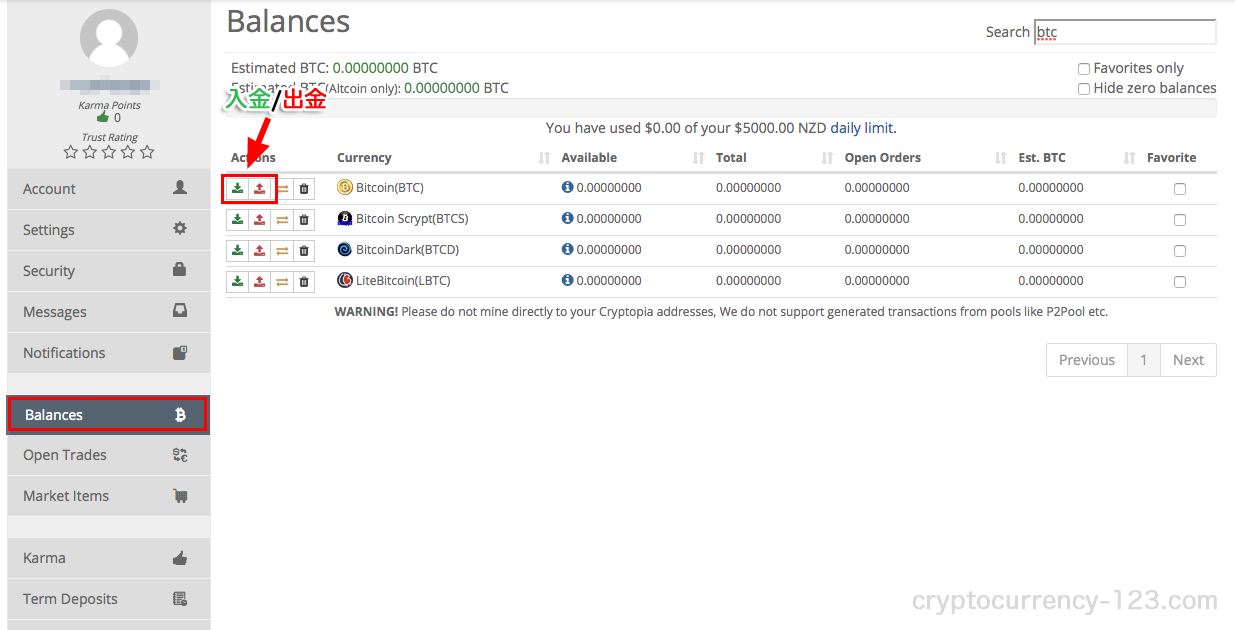Toggle favorite for LiteBitcoin(LBTC)
1235x630 pixels.
pyautogui.click(x=1180, y=282)
